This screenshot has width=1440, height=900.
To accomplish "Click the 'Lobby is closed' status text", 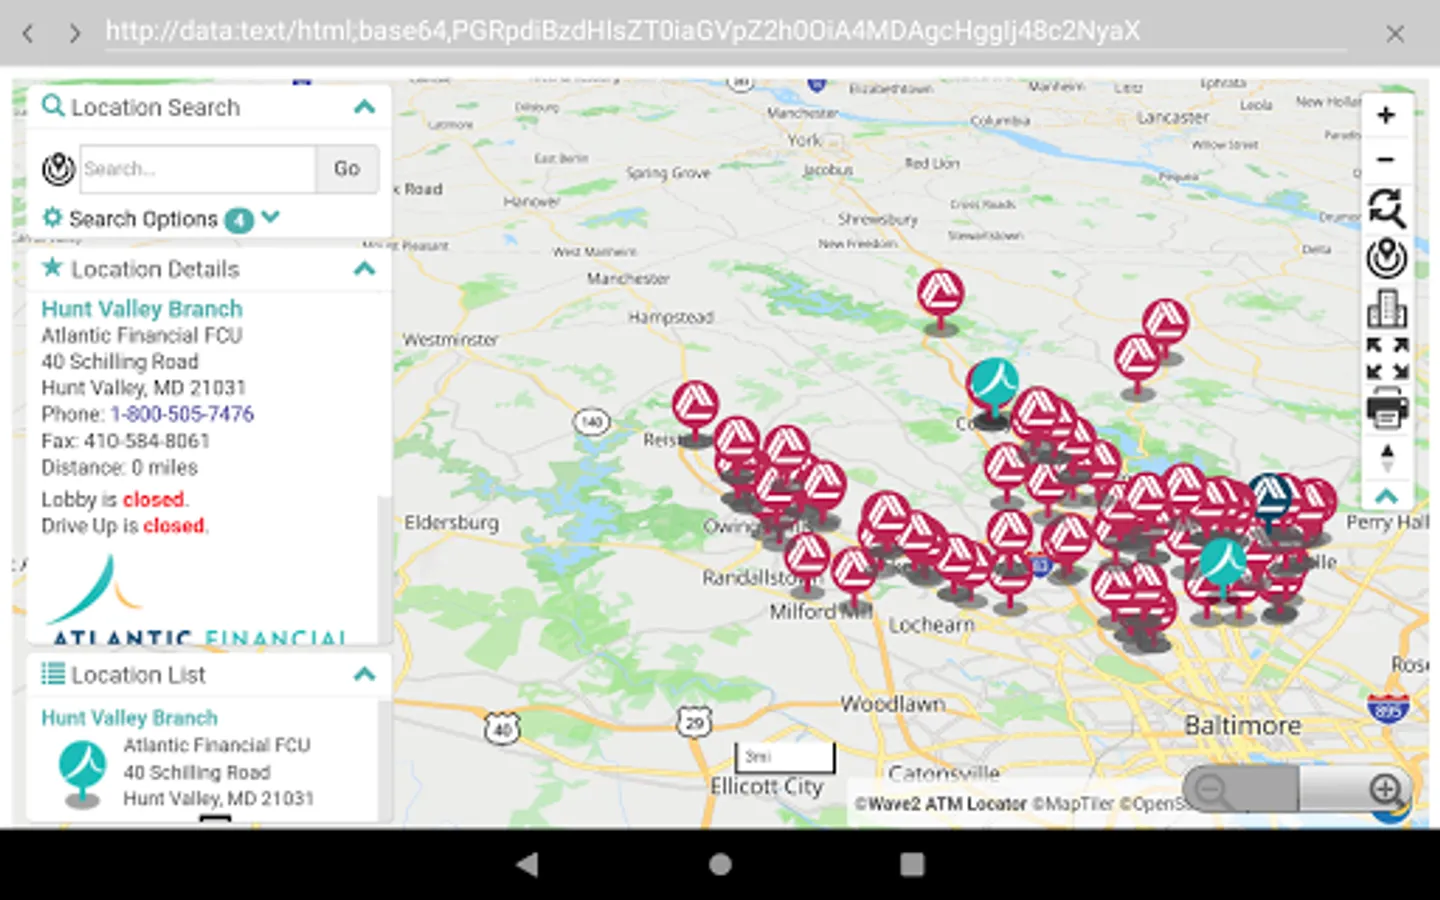I will point(115,499).
